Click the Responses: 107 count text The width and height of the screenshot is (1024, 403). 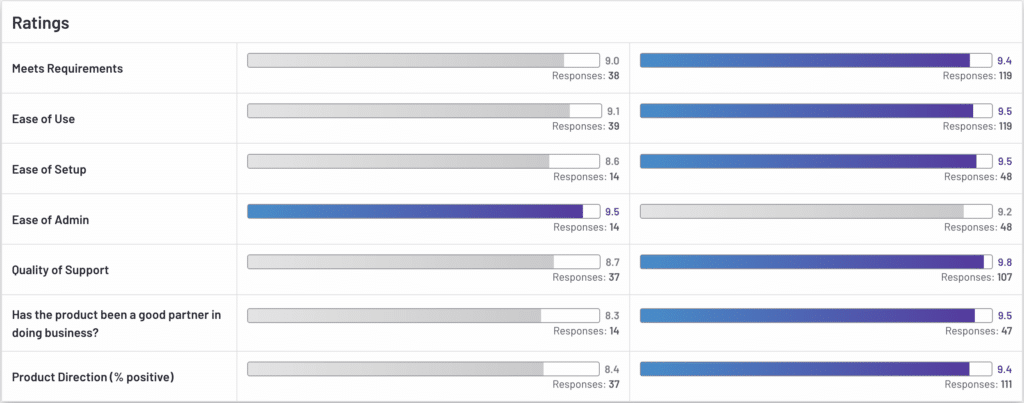(x=980, y=277)
